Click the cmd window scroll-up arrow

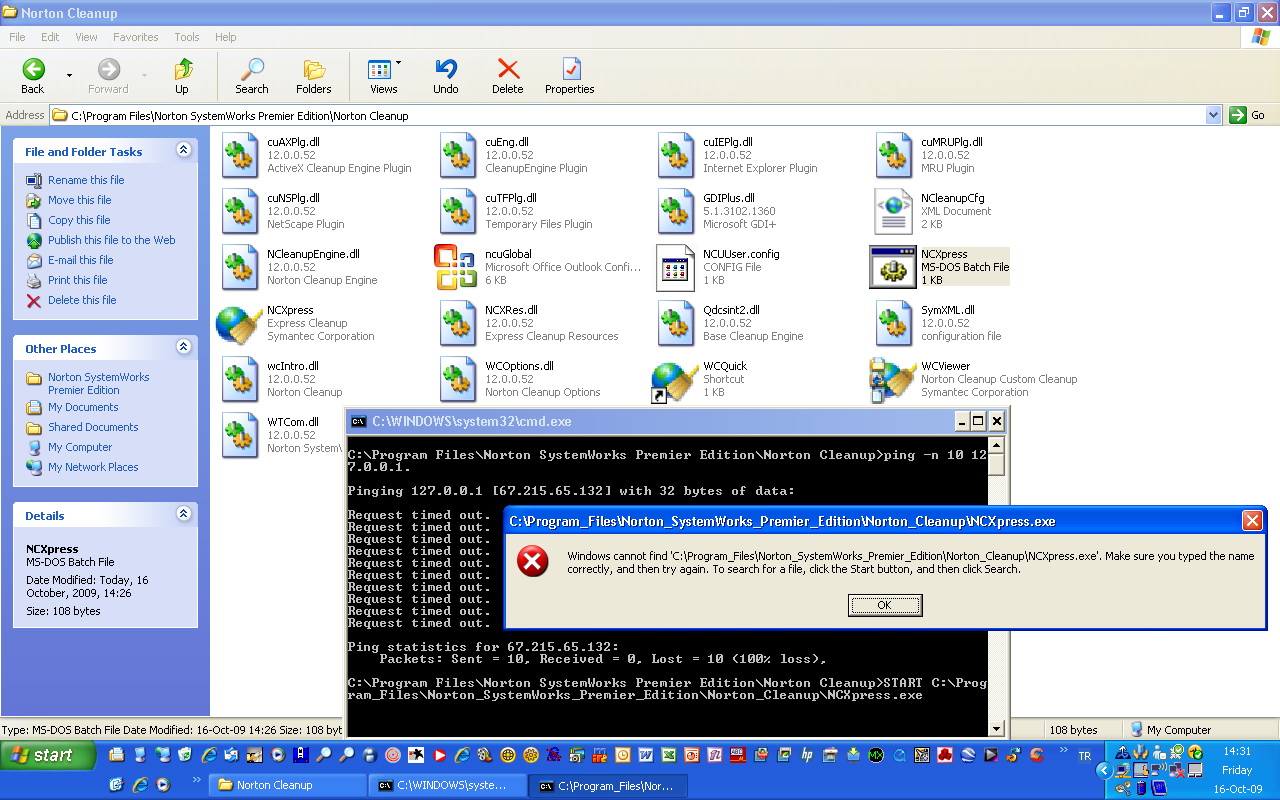(996, 444)
